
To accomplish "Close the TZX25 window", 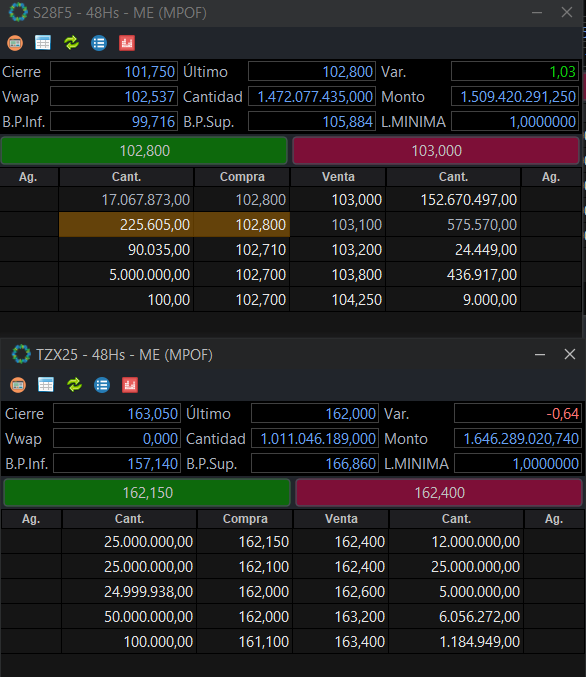I will click(x=570, y=354).
